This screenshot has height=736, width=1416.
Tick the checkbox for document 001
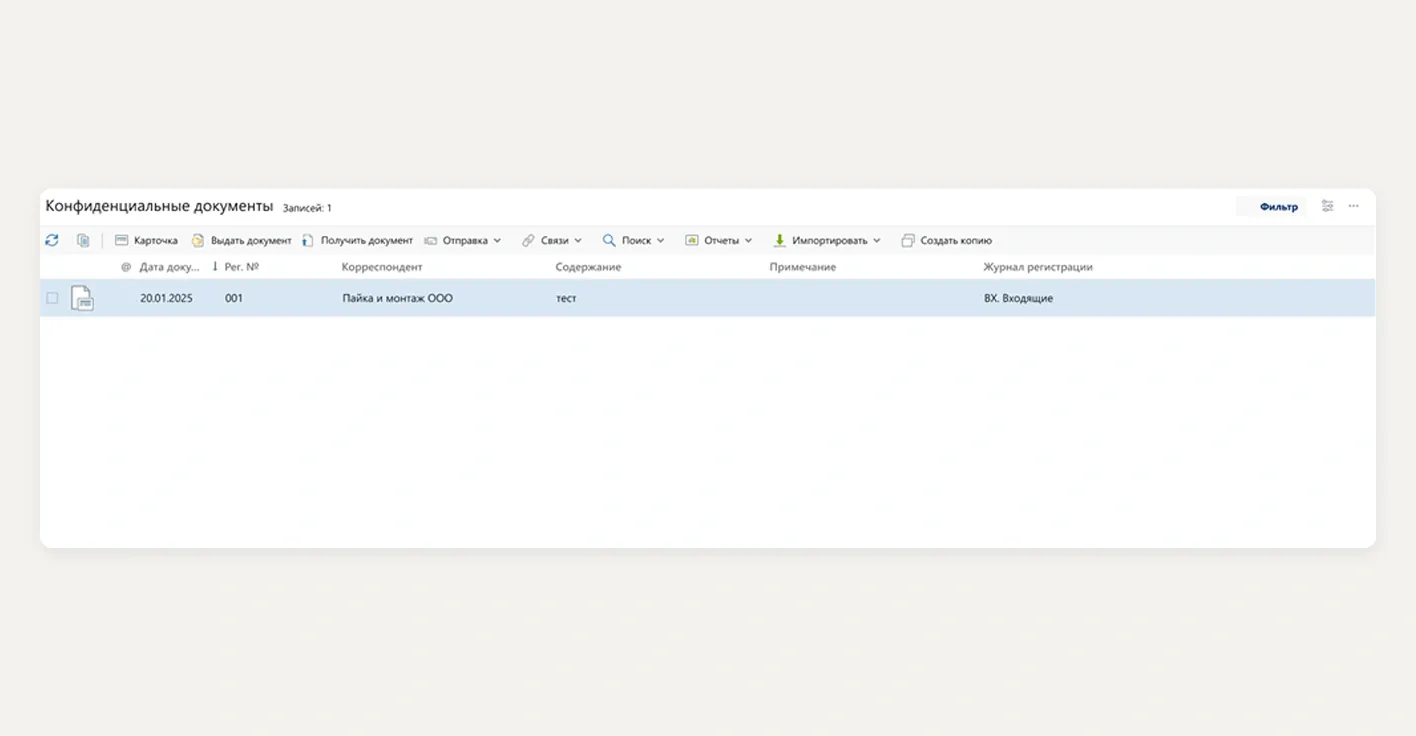point(52,298)
